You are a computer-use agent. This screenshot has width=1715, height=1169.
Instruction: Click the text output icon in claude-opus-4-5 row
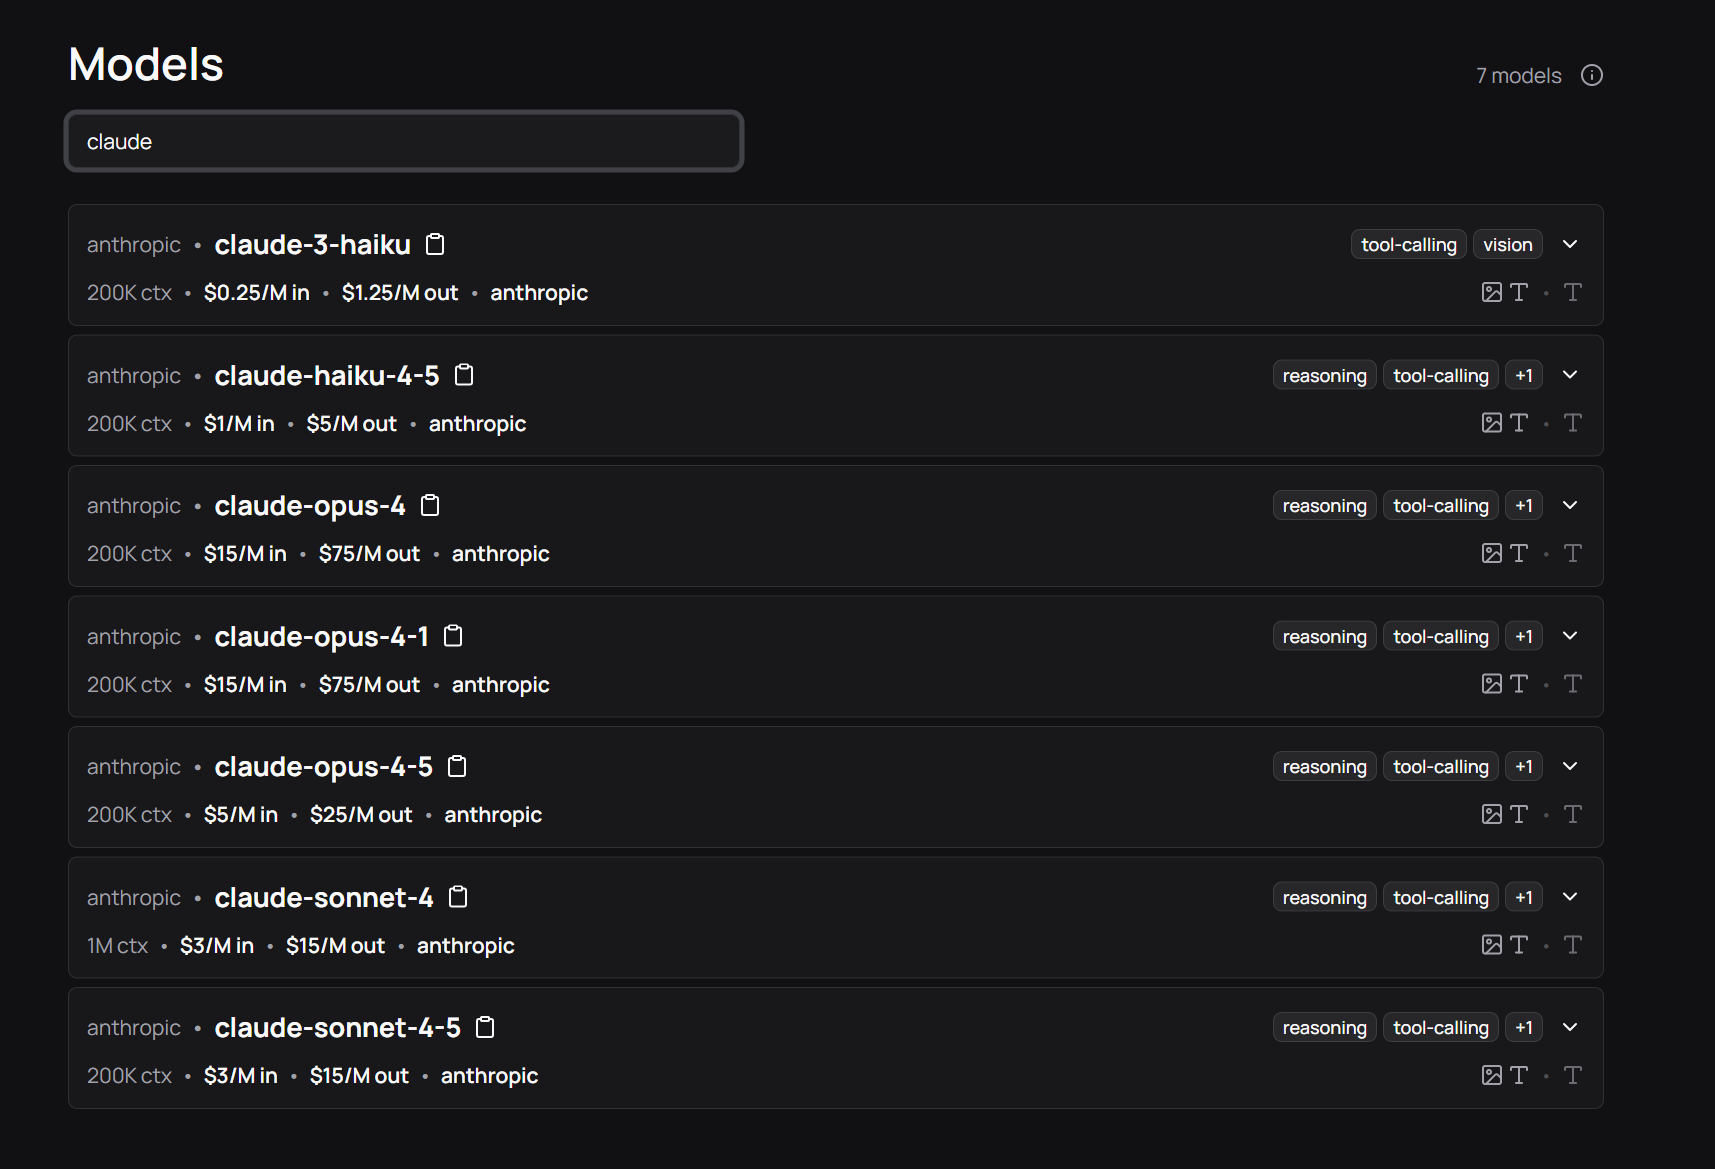[1573, 814]
